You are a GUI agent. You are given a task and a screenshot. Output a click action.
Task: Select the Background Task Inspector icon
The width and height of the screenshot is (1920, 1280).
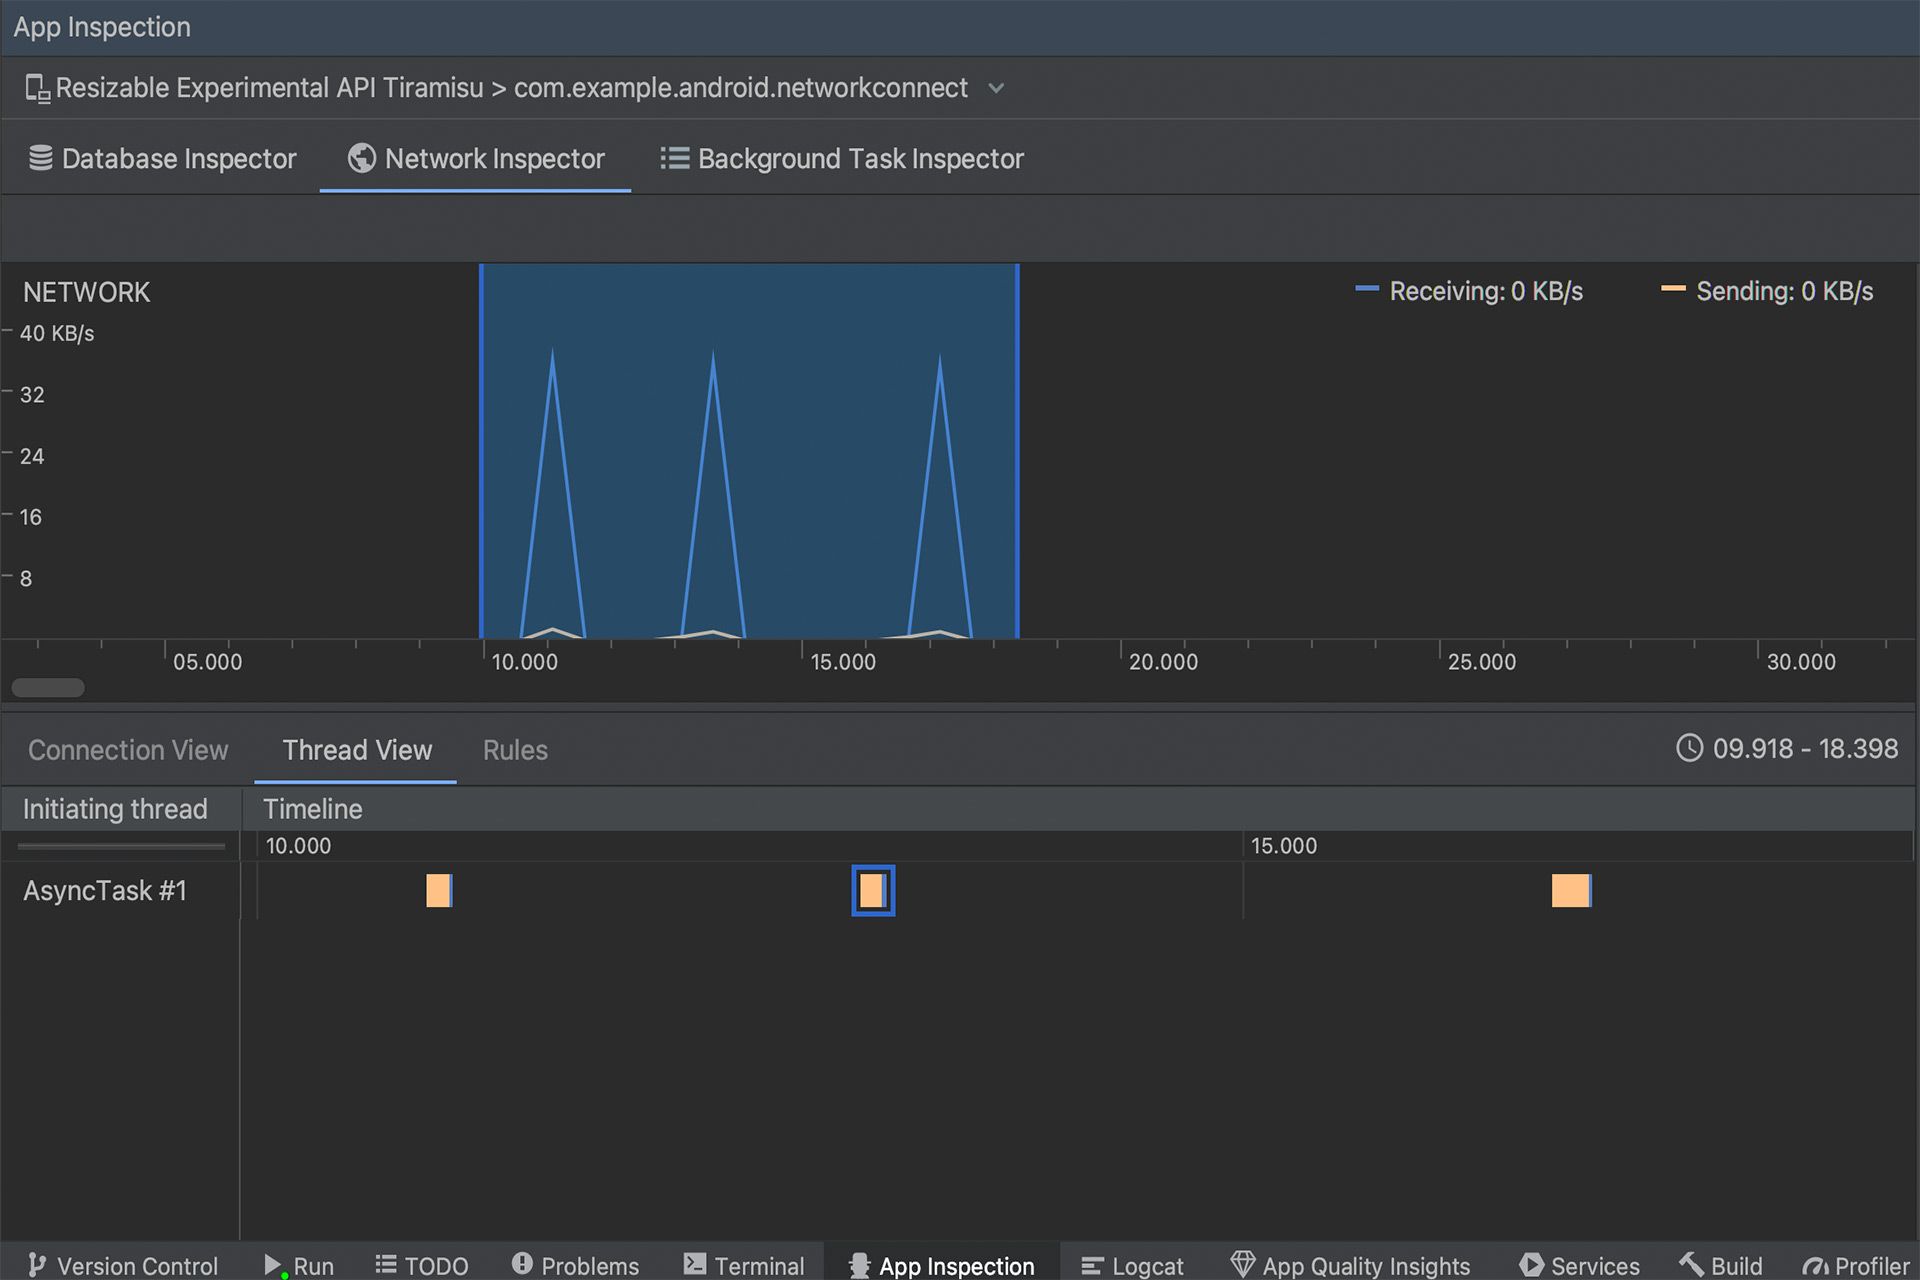670,159
